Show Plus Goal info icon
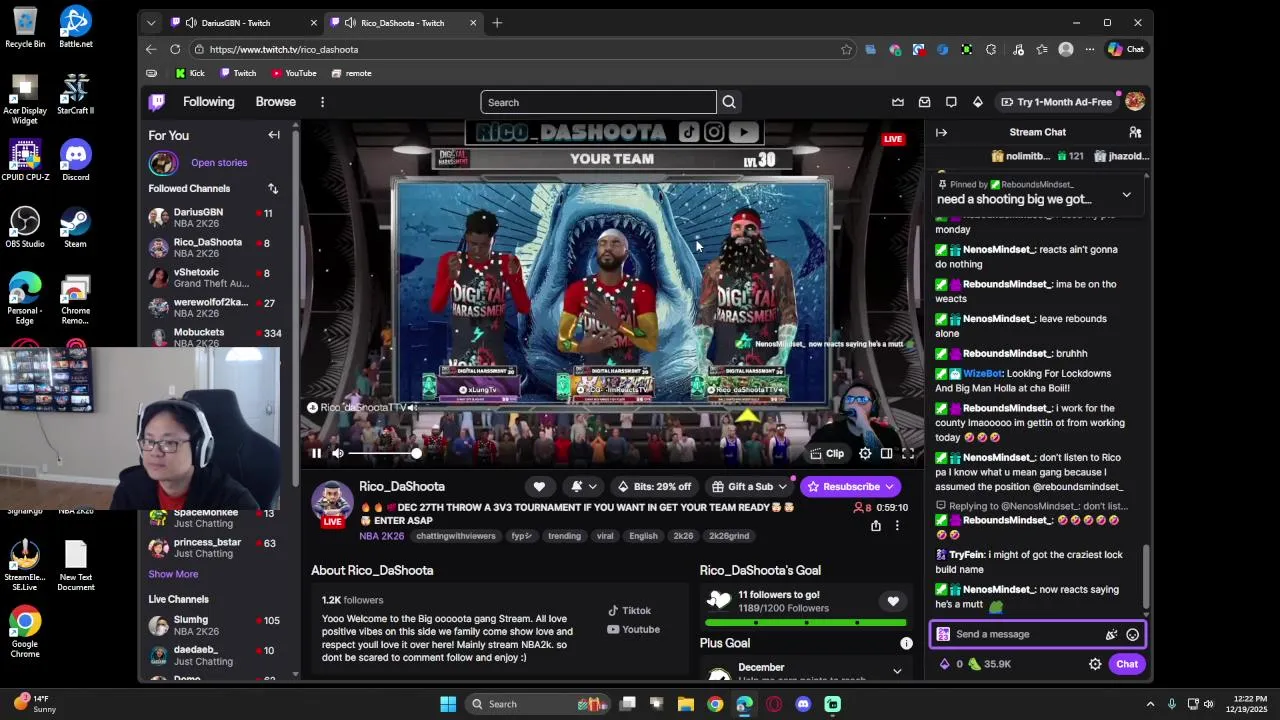The width and height of the screenshot is (1280, 720). point(906,643)
